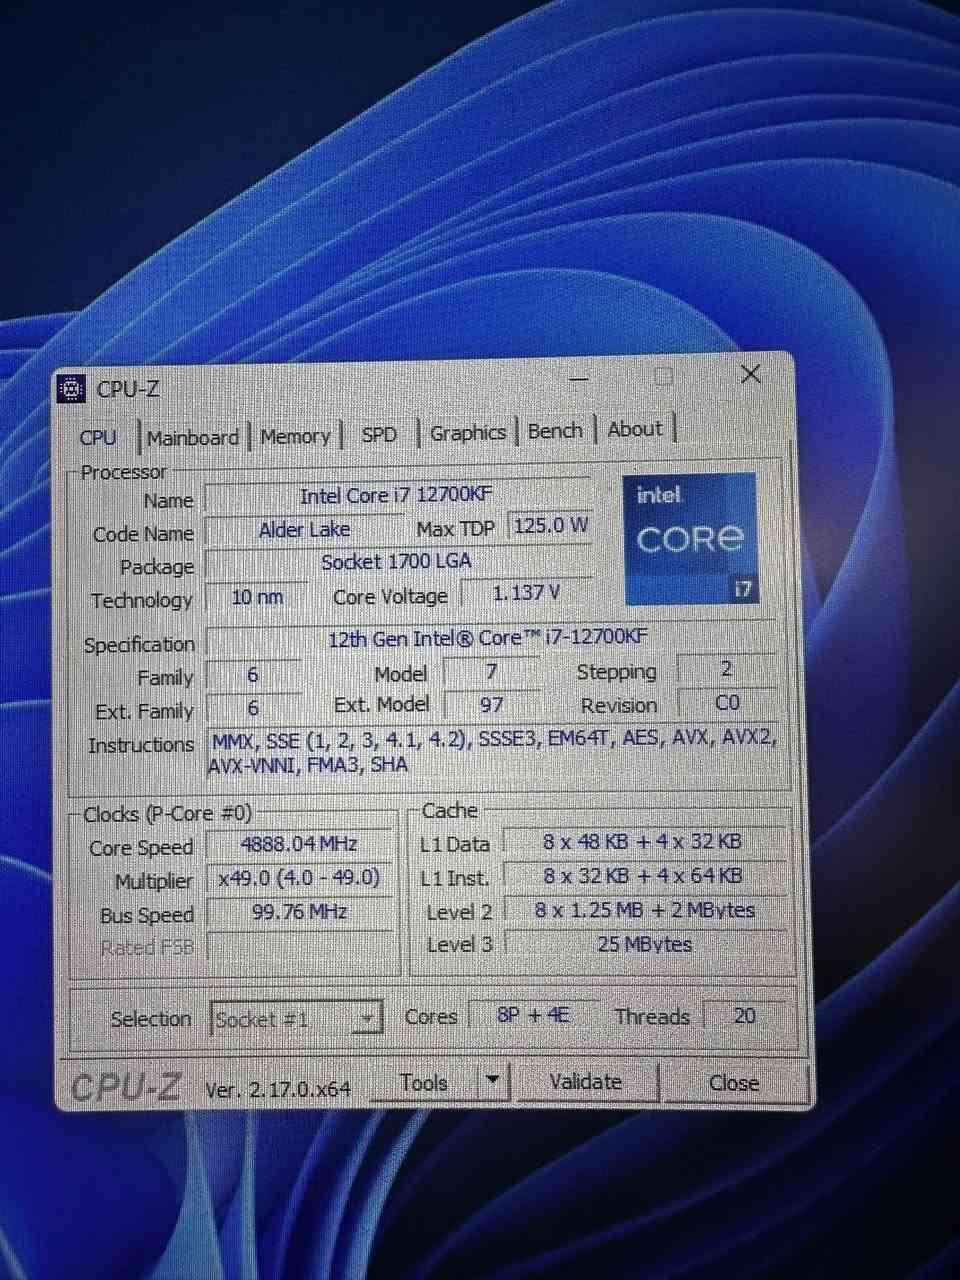Click the Intel Core i7 logo badge

[690, 539]
